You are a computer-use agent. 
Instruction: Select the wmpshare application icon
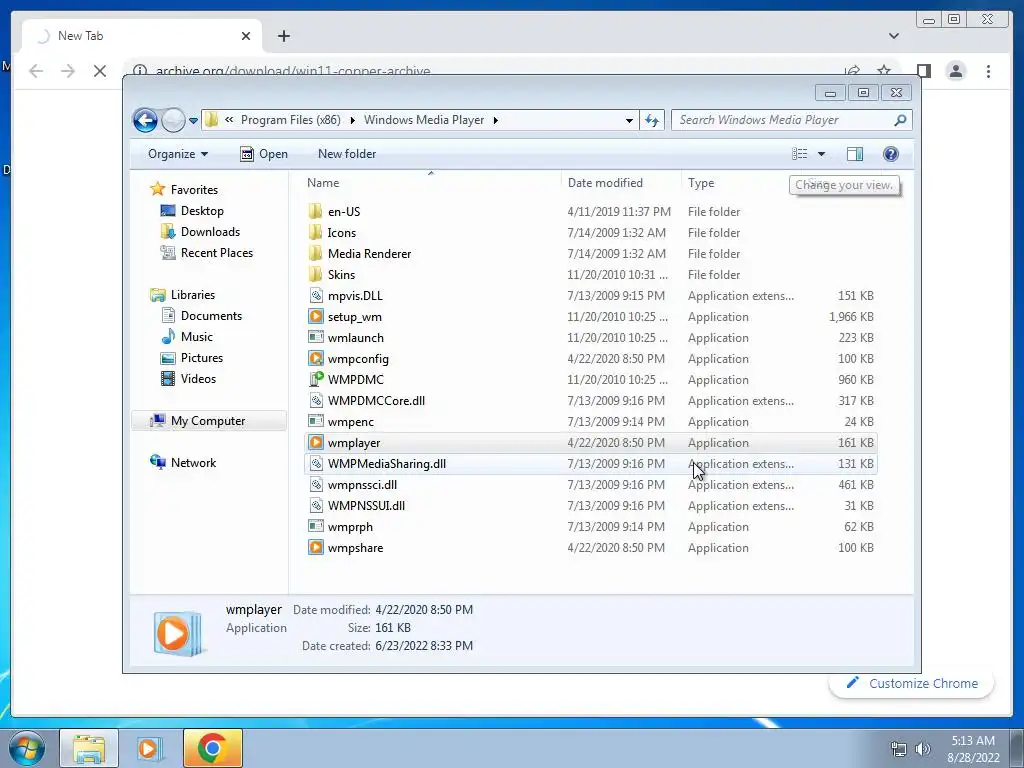tap(315, 548)
